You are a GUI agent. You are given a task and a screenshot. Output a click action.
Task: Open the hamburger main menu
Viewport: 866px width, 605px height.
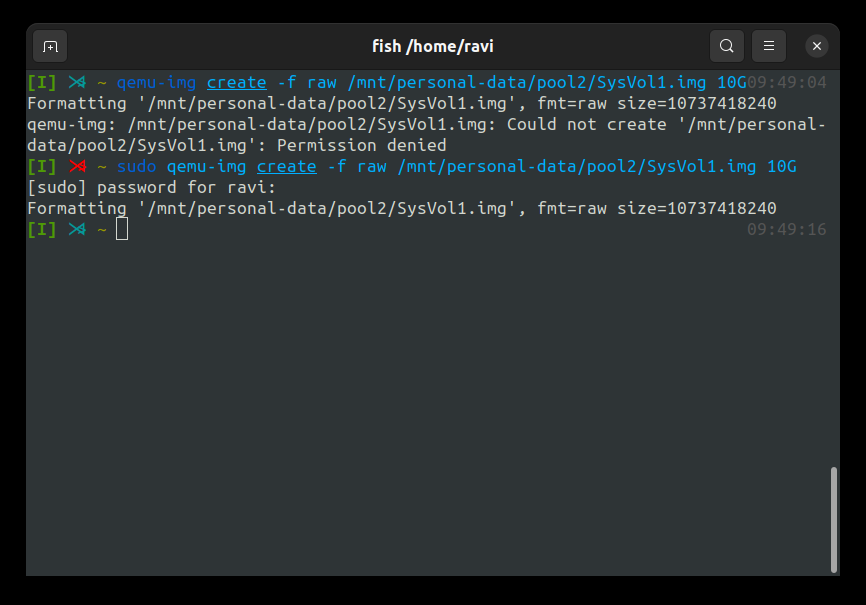point(768,46)
